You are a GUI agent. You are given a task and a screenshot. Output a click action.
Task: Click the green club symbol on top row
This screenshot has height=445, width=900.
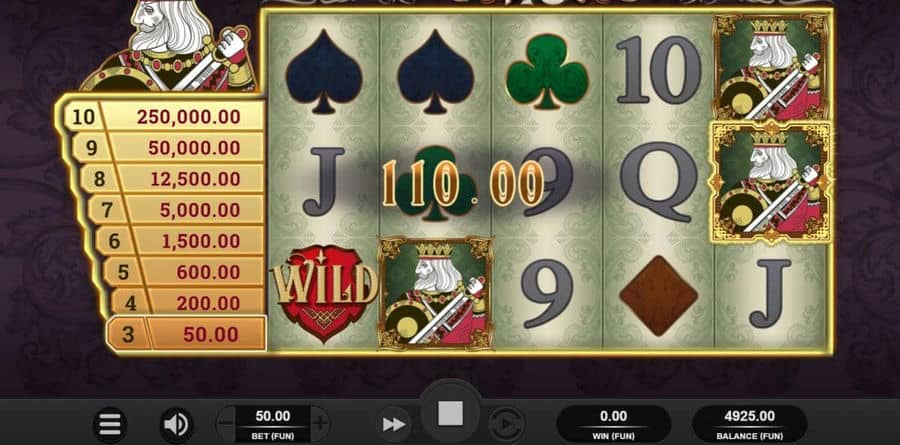click(x=547, y=72)
